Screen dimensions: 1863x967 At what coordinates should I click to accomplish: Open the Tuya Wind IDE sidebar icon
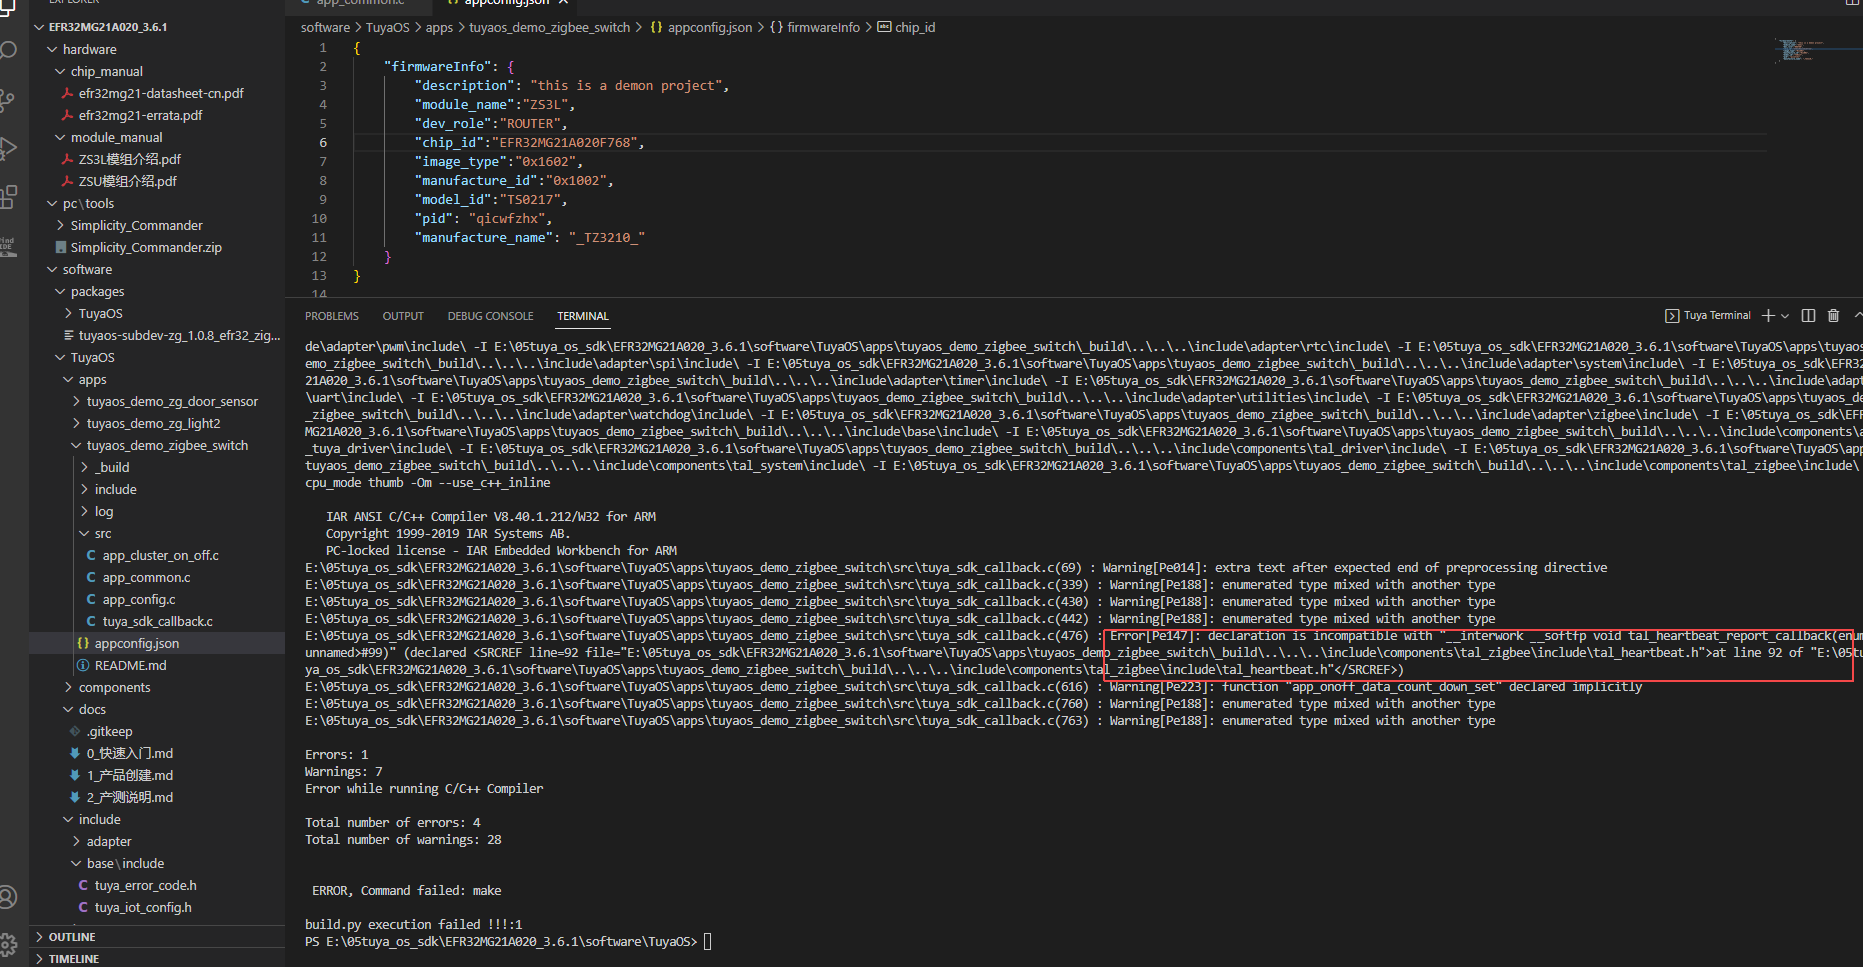[x=8, y=246]
